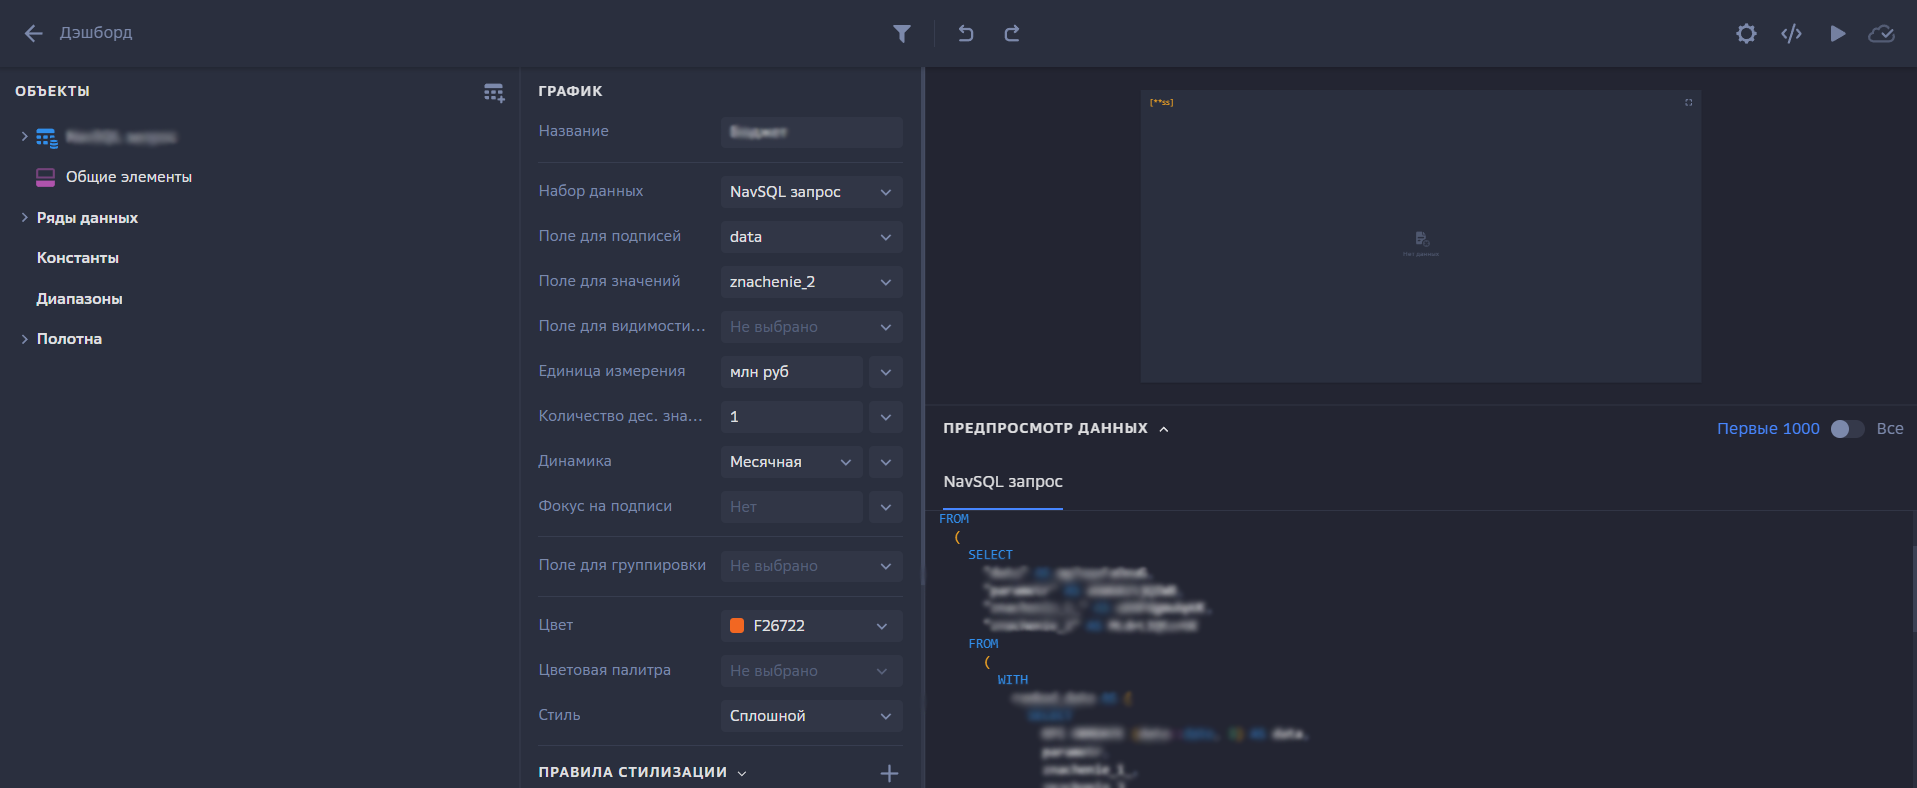Expand the Полотна tree item
The image size is (1917, 788).
[x=24, y=339]
